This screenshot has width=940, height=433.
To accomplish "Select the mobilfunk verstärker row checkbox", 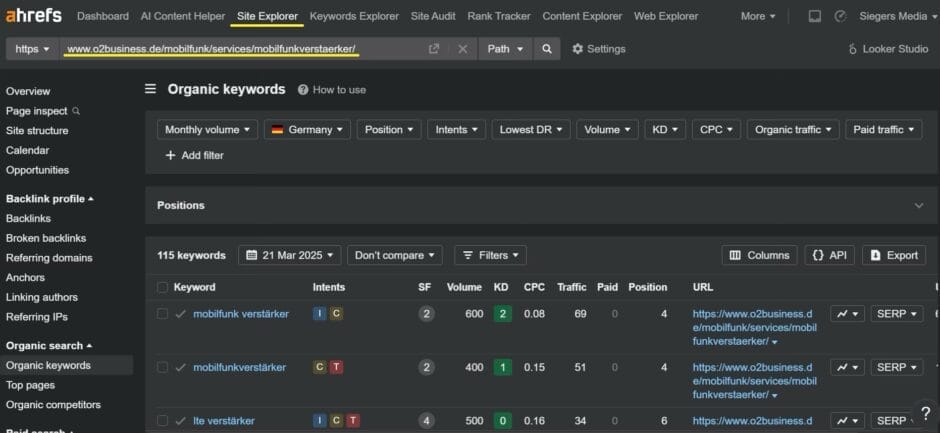I will coord(162,313).
